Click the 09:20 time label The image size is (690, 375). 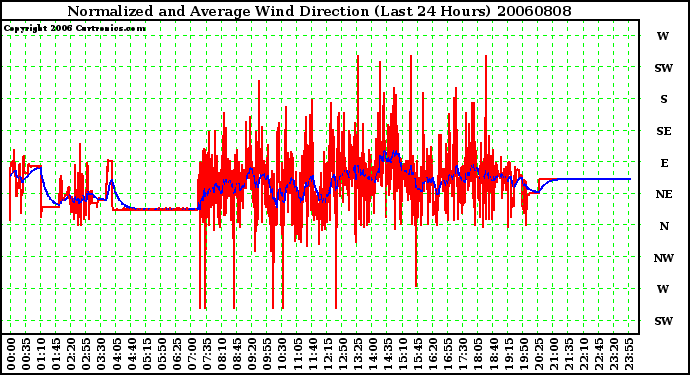pos(252,354)
